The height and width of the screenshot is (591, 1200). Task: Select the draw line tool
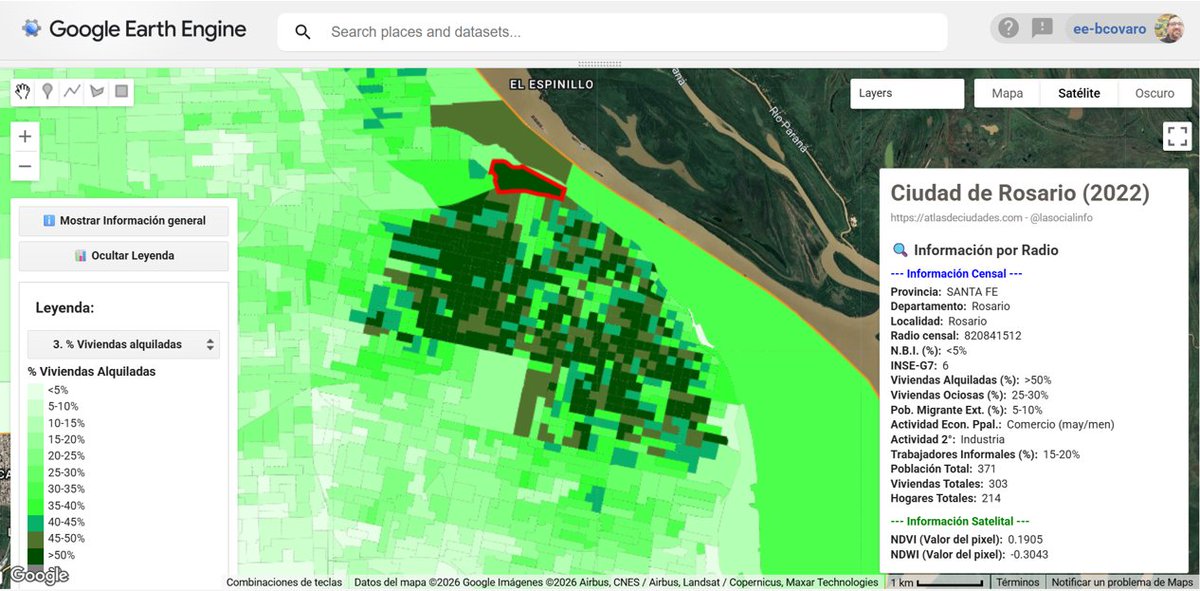click(x=72, y=92)
